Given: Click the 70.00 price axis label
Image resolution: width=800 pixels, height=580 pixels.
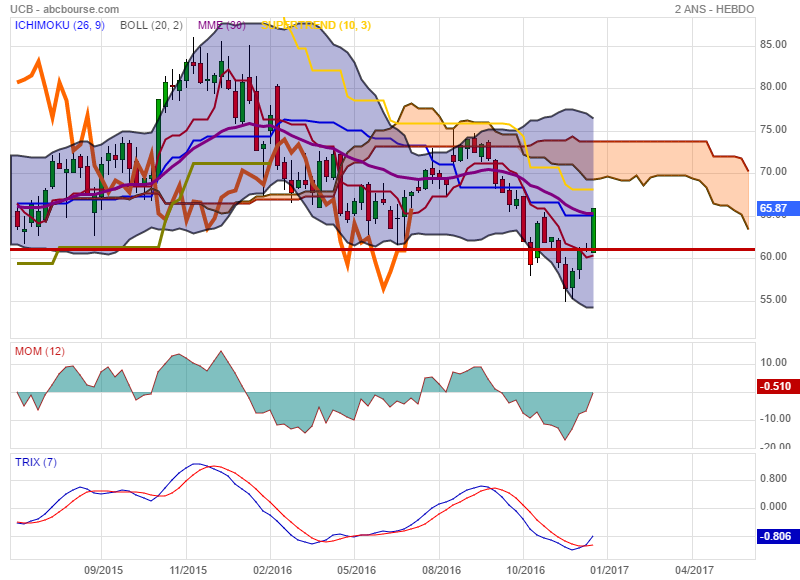Looking at the screenshot, I should pos(773,171).
